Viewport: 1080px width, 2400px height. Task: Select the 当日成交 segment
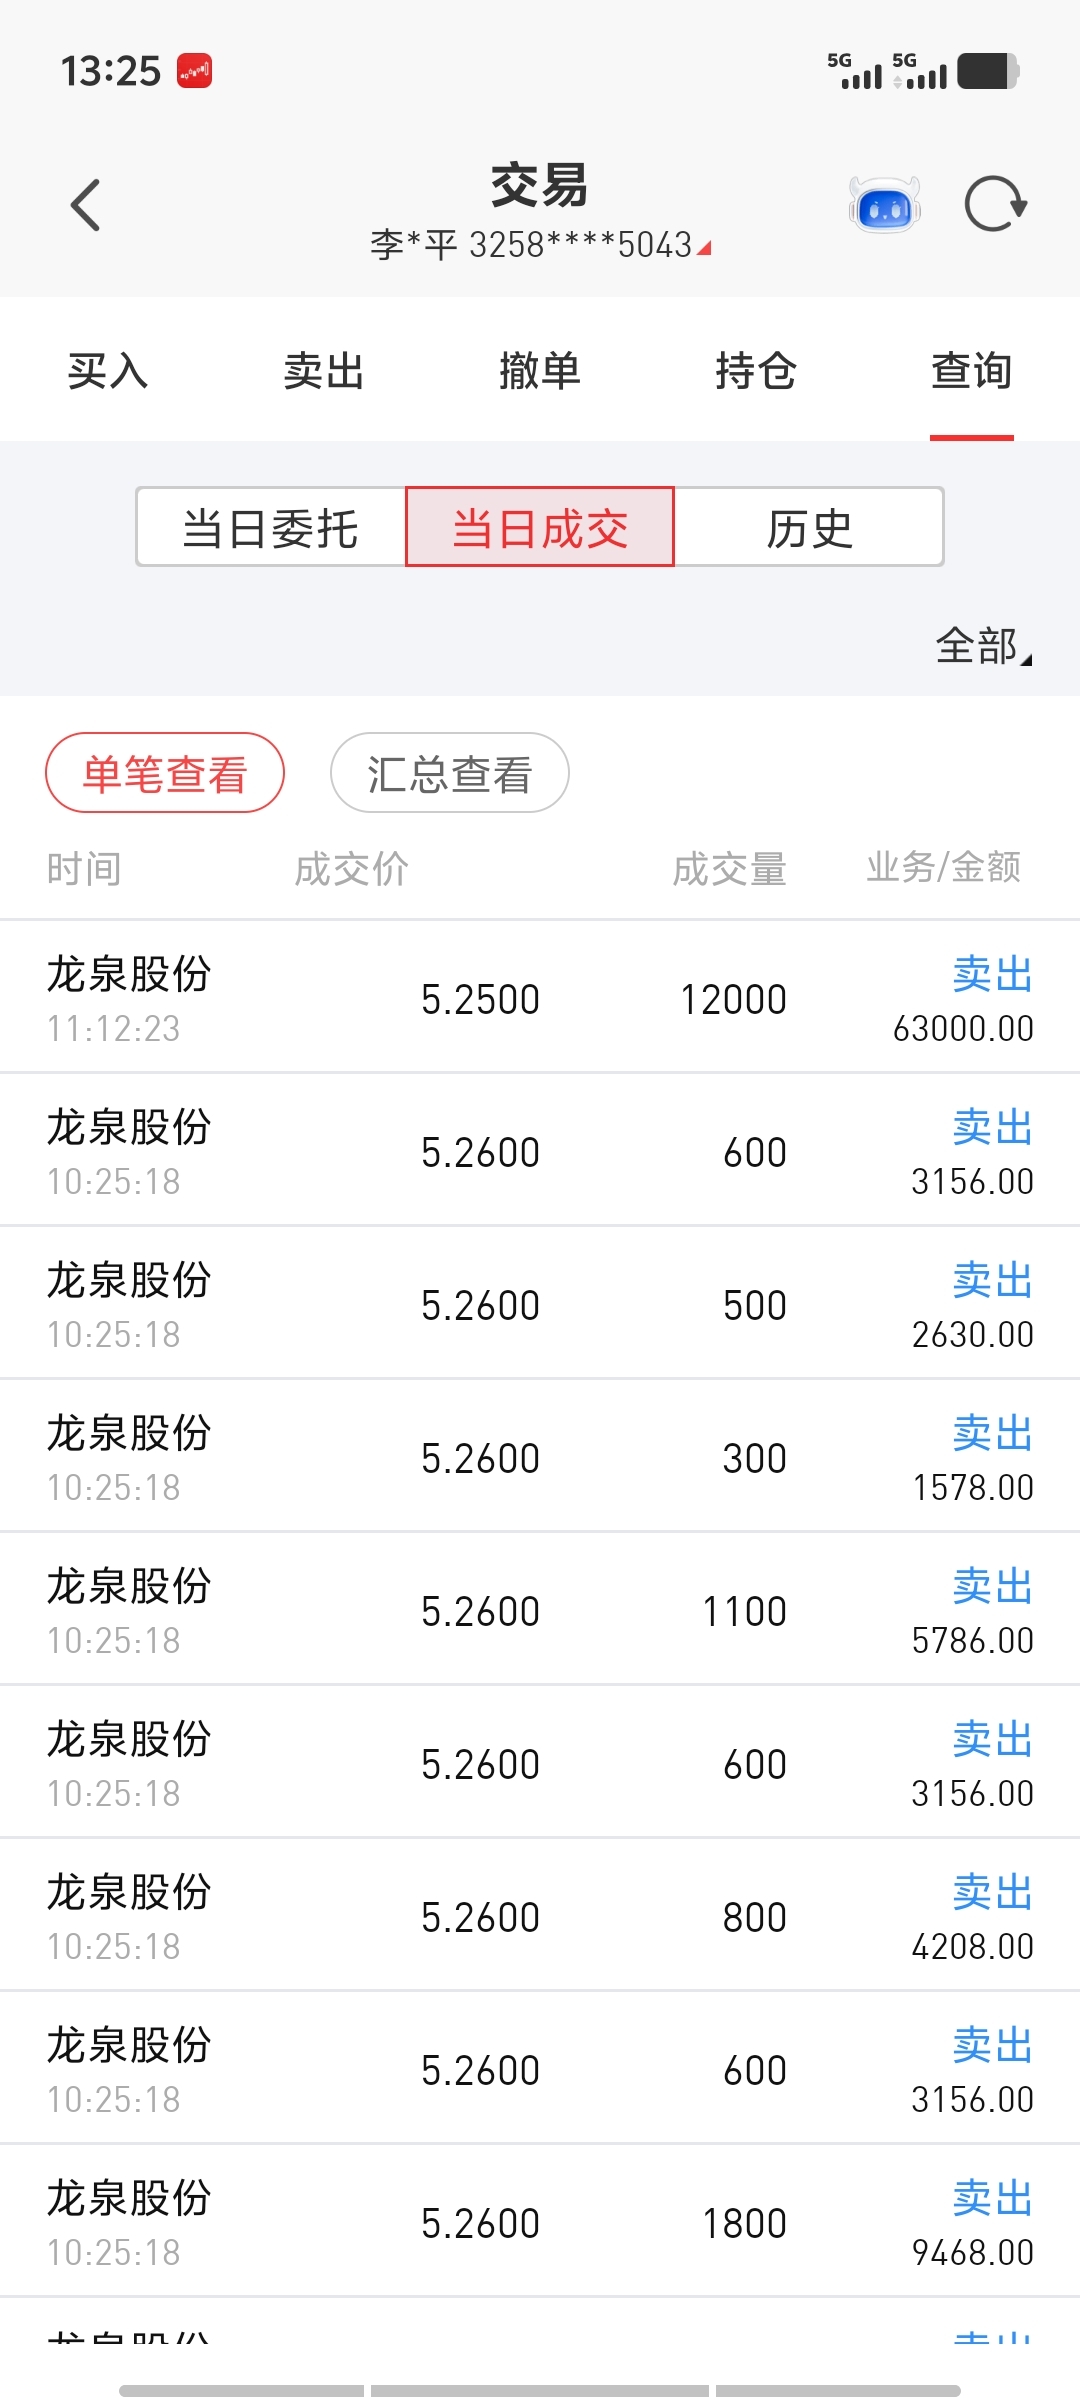(x=540, y=528)
